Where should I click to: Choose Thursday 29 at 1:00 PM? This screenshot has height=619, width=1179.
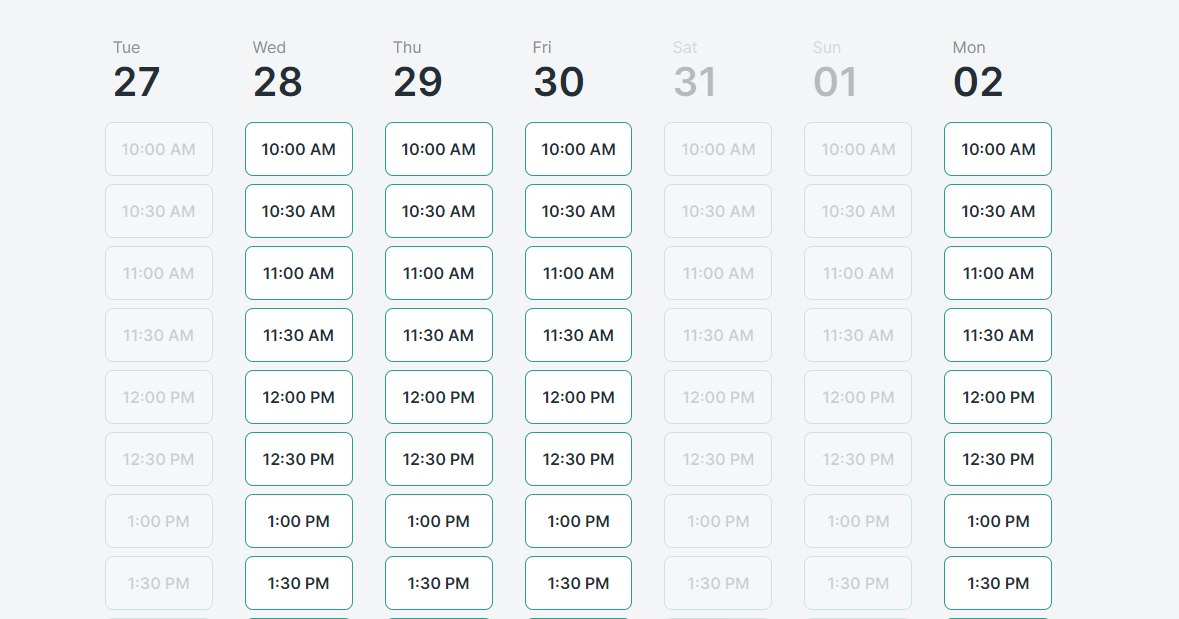tap(438, 521)
